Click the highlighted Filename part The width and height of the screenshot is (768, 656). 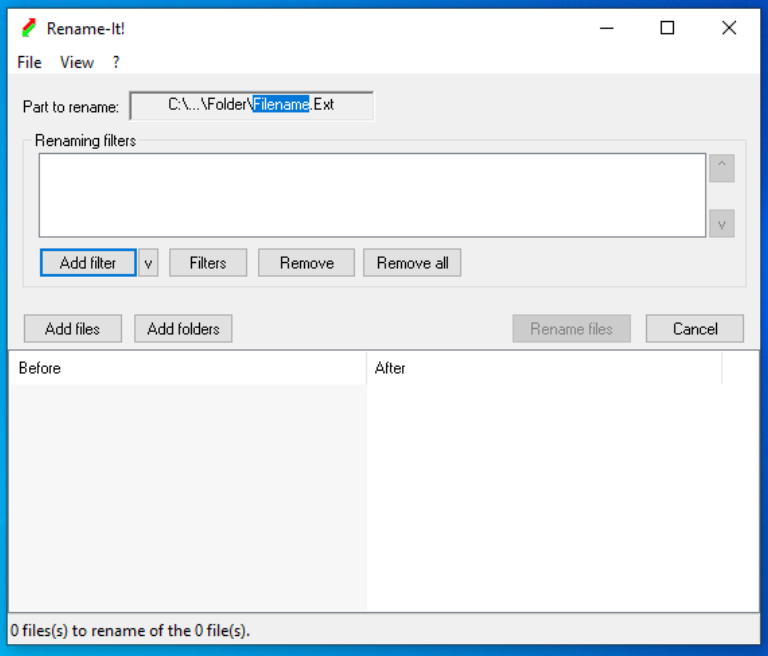click(x=281, y=104)
